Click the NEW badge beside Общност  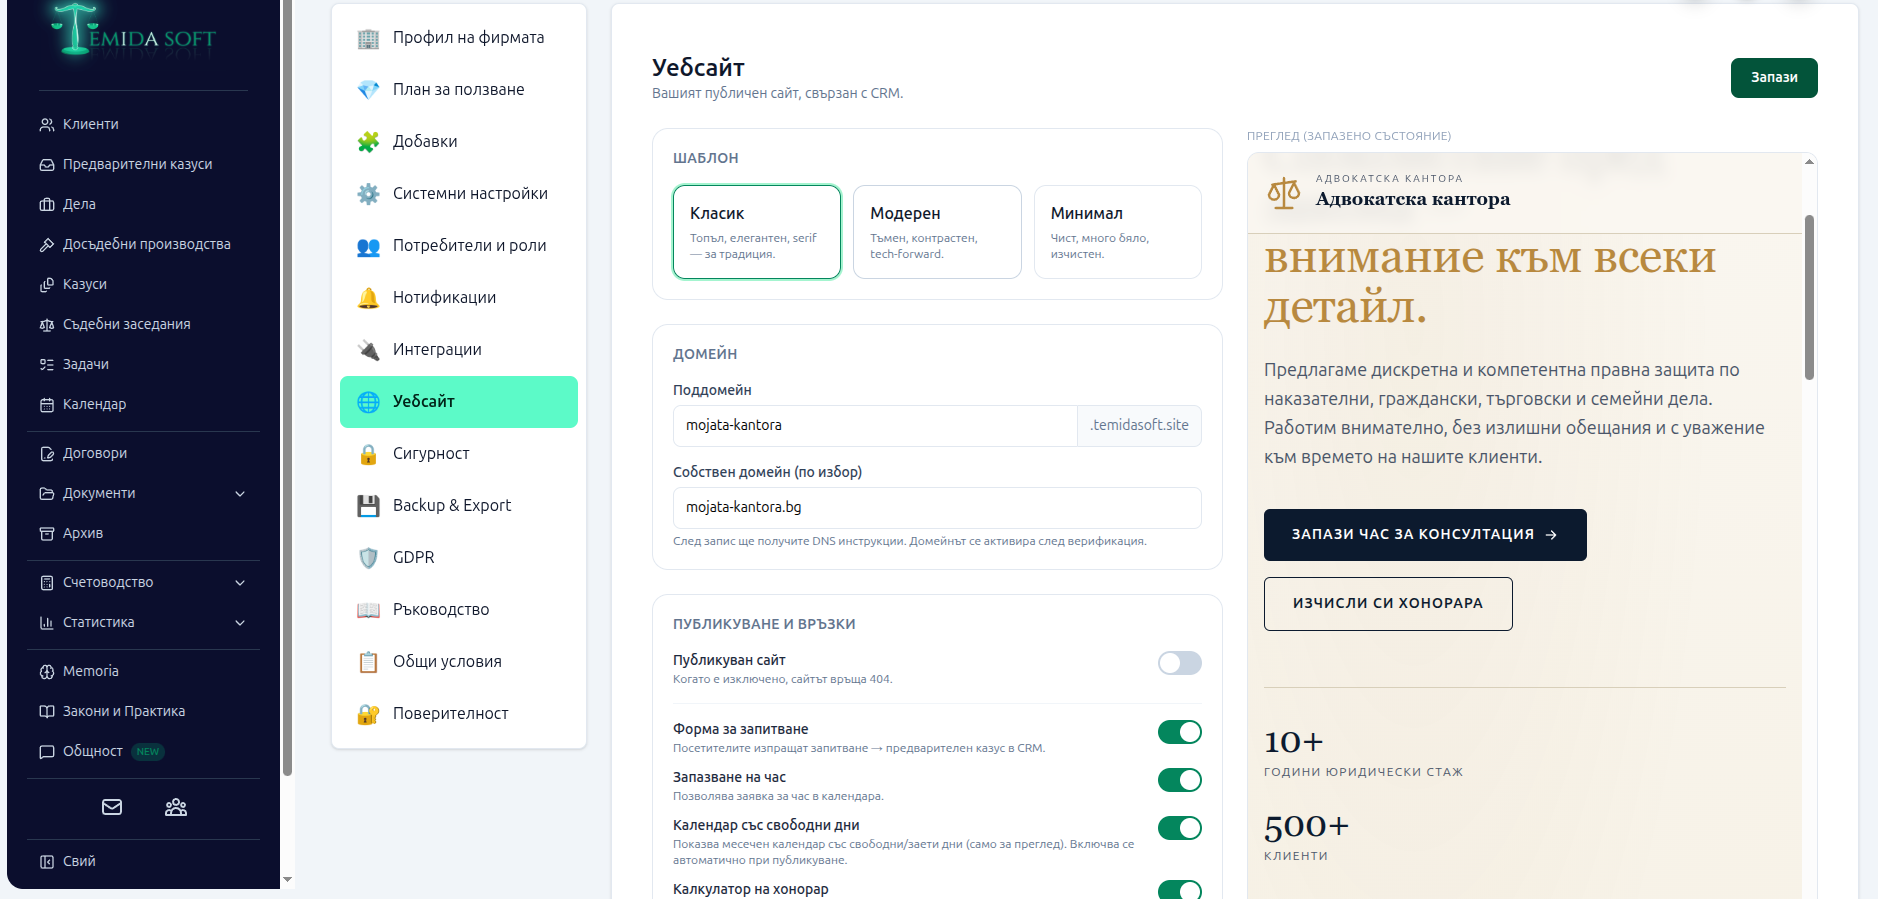[x=148, y=752]
